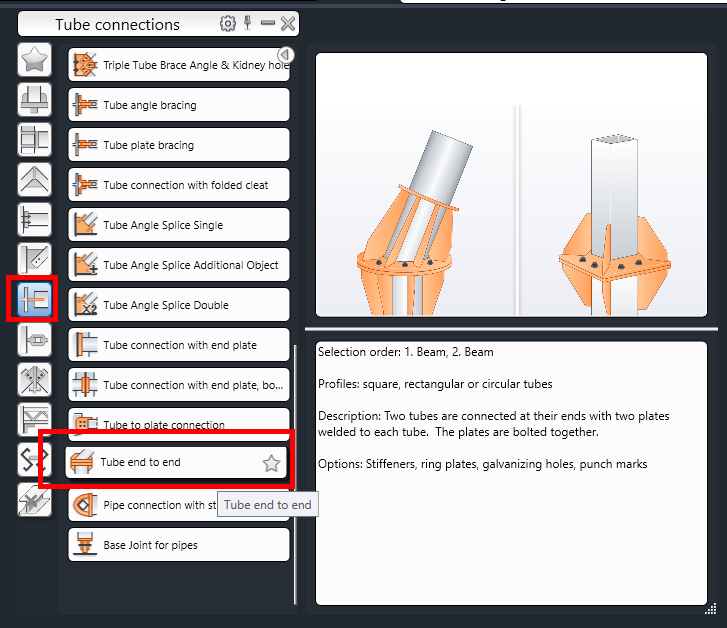Click the 'Selection order: 1. Beam, 2. Beam' text
The height and width of the screenshot is (628, 727).
(x=406, y=352)
